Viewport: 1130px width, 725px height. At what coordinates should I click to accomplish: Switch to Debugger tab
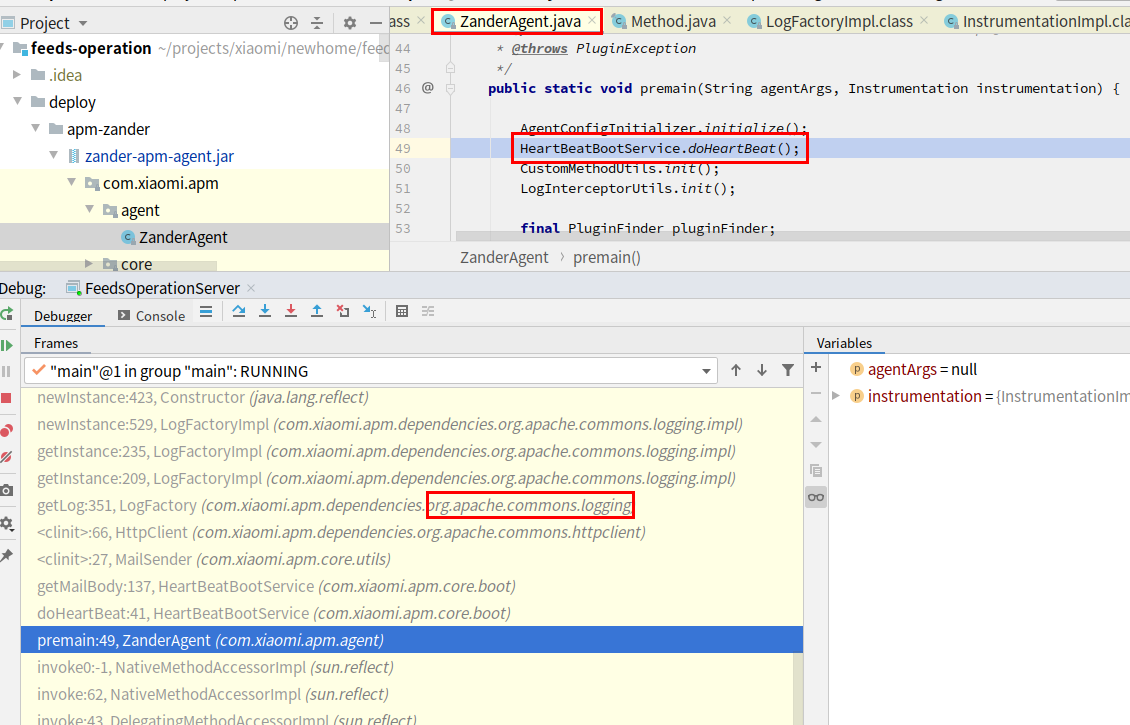[63, 316]
